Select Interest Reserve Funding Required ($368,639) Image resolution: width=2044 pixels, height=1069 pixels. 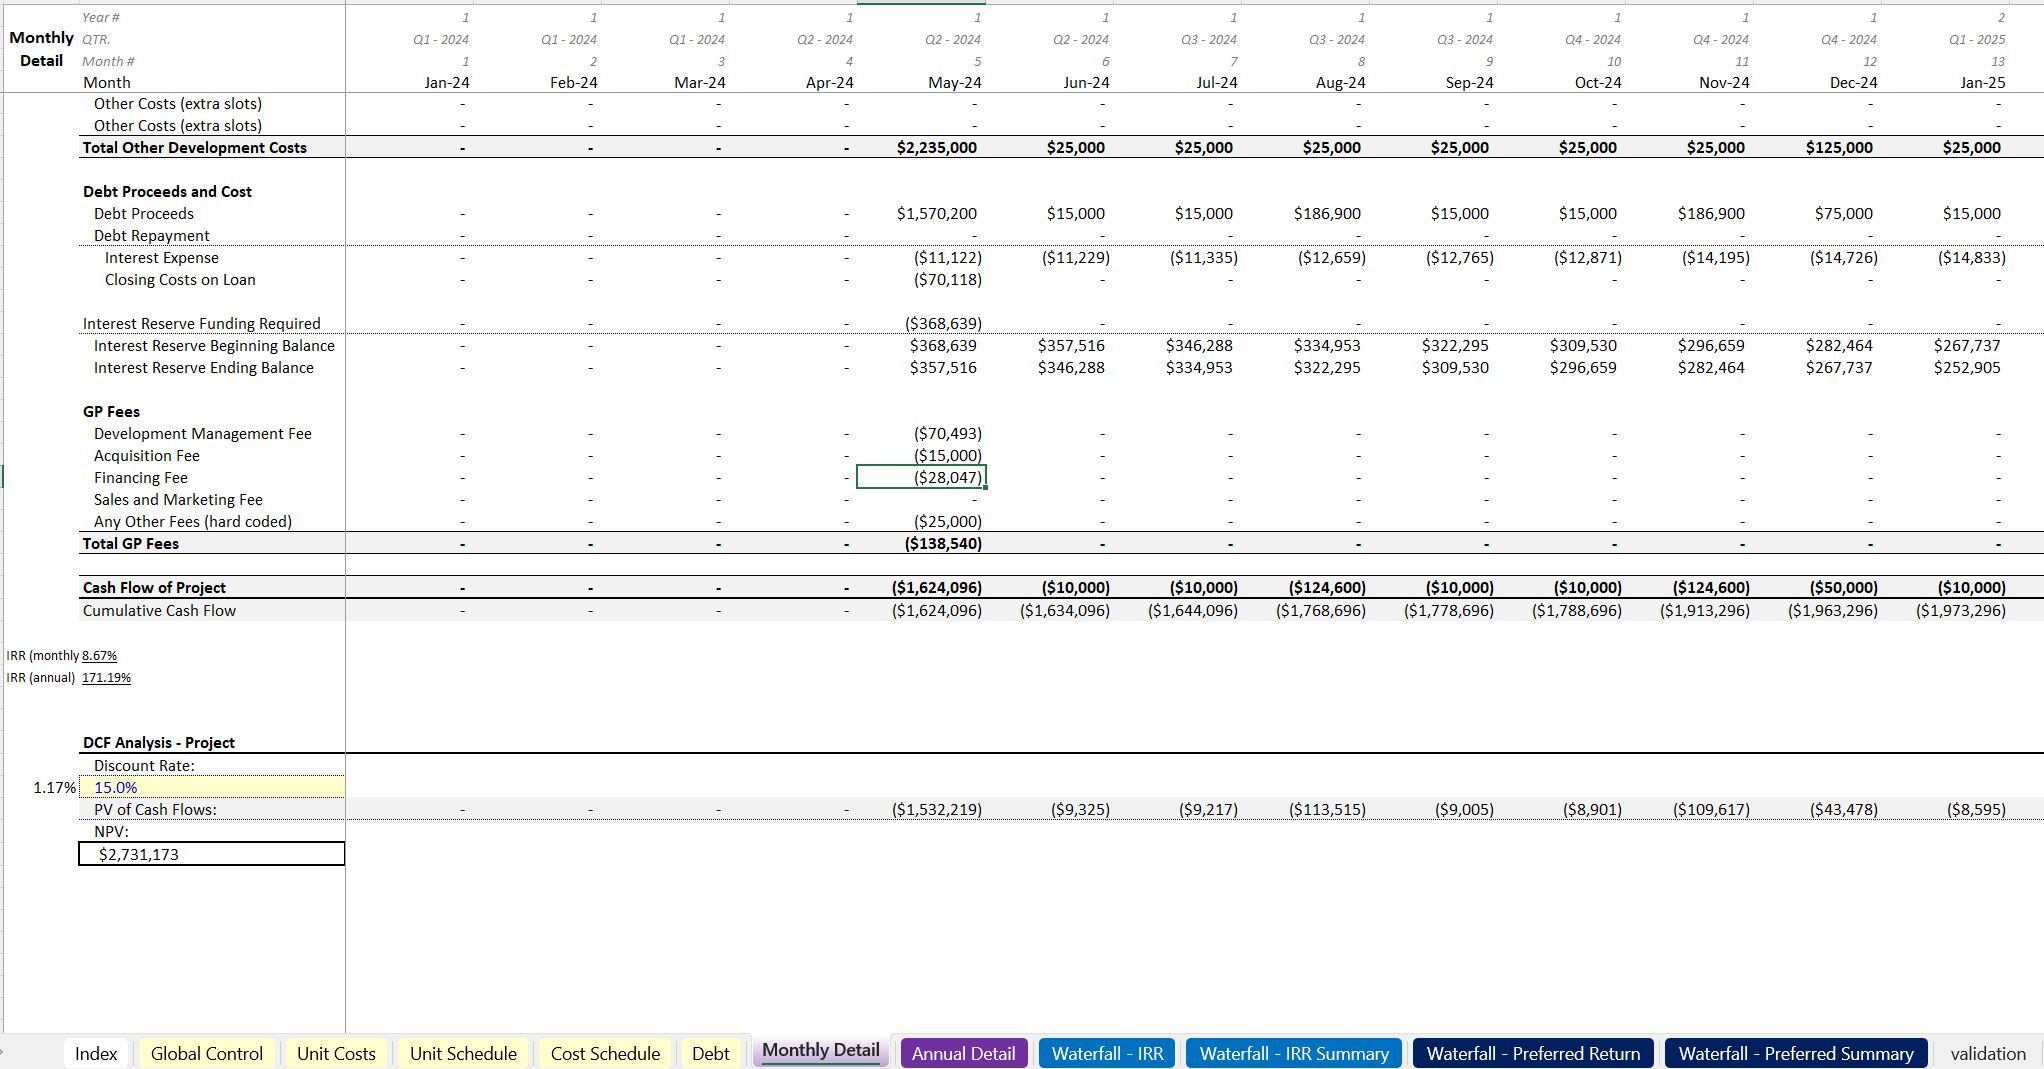coord(943,323)
